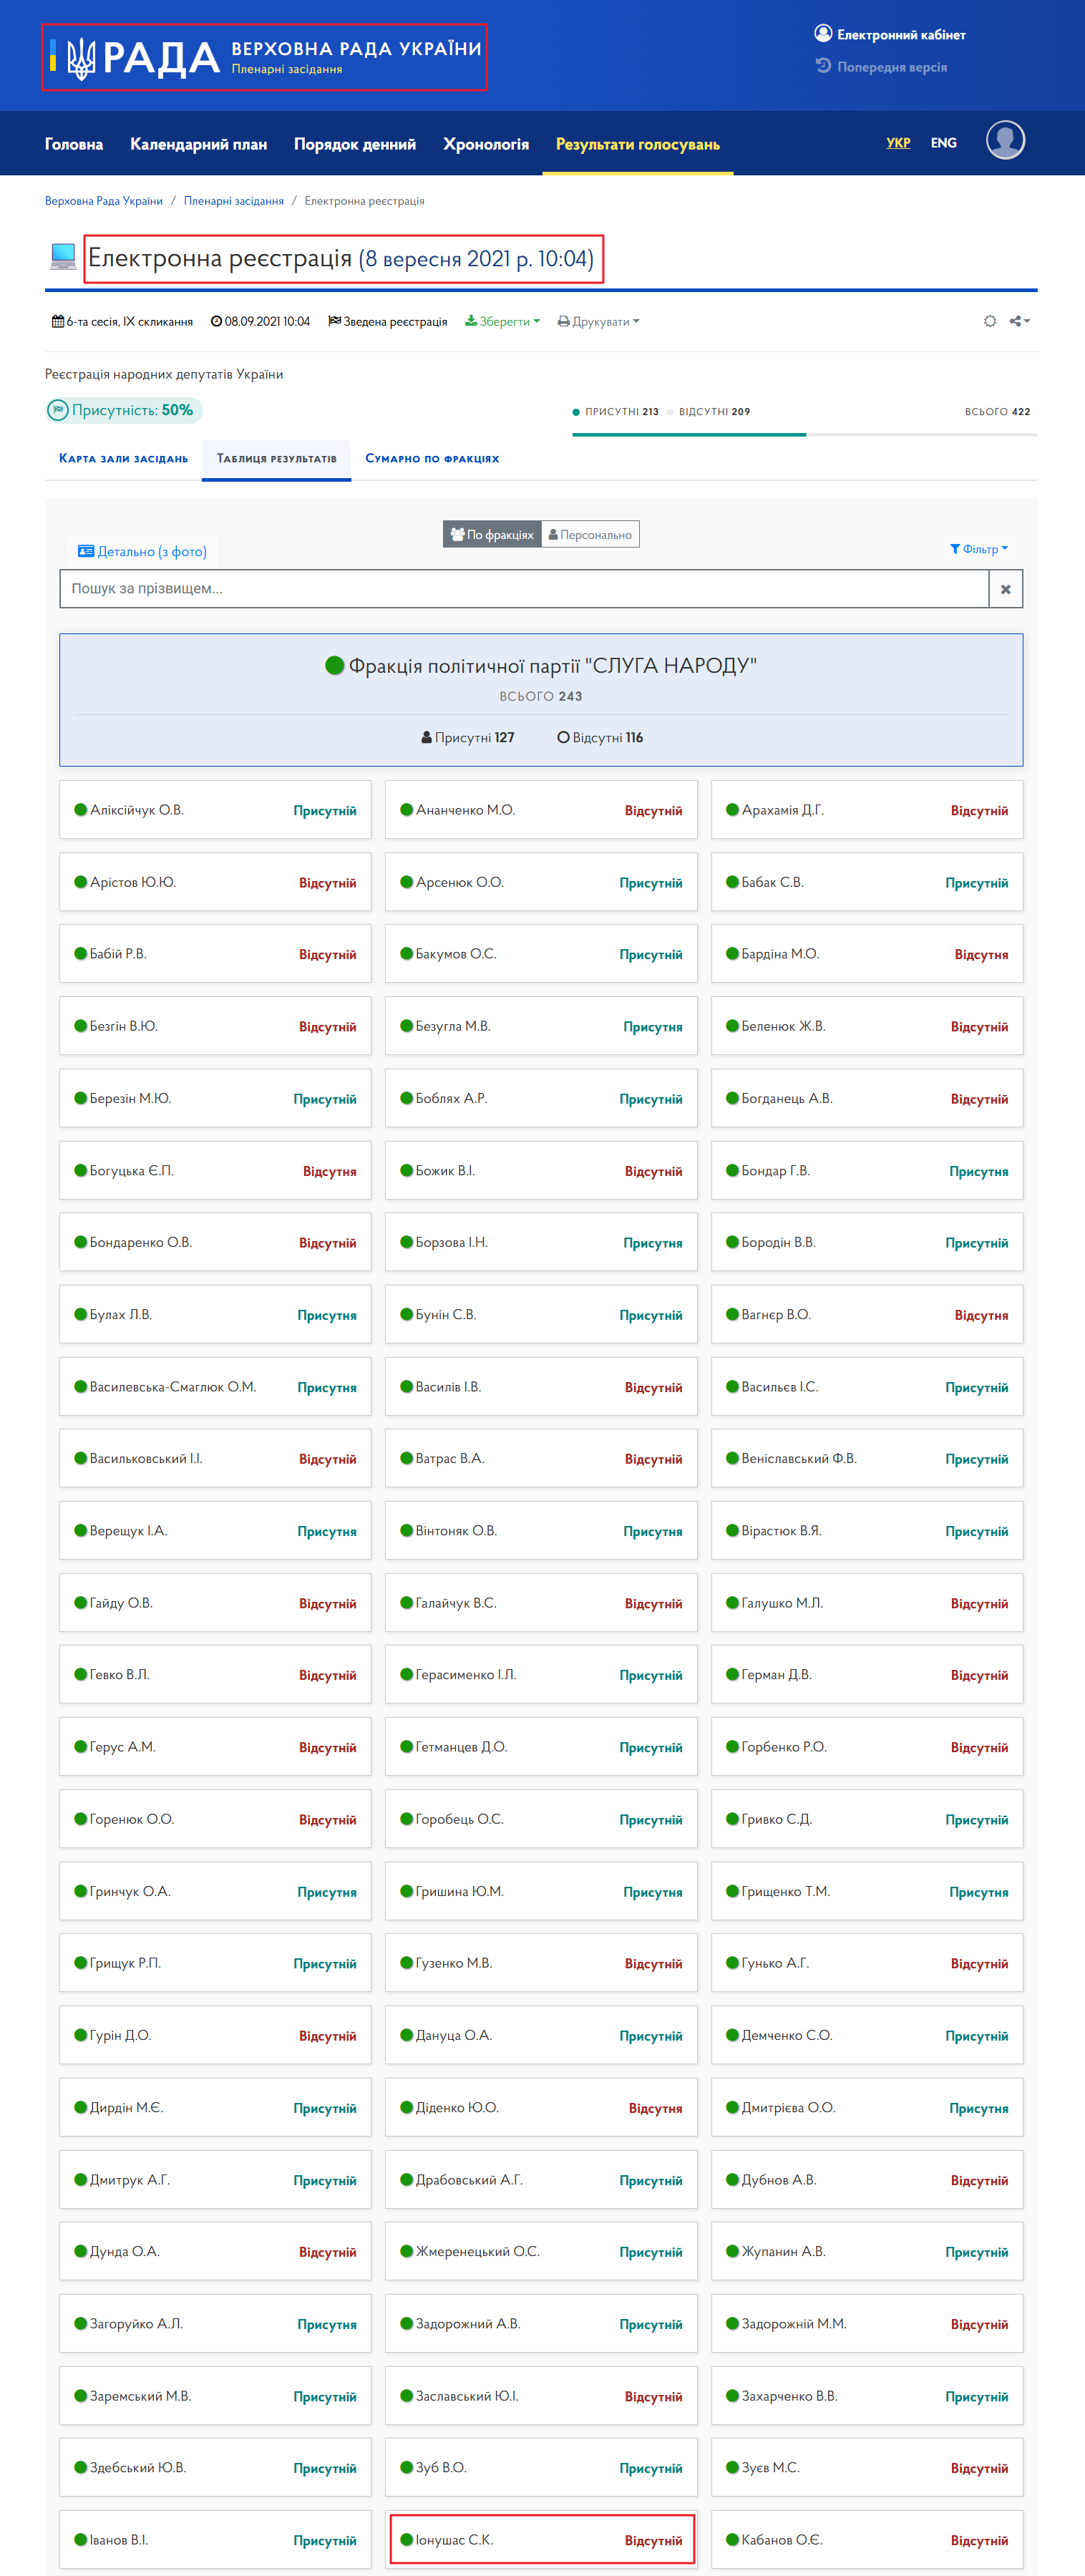Click the Пошук за прізвищем search field
Screen dimensions: 1085x2576
point(524,589)
